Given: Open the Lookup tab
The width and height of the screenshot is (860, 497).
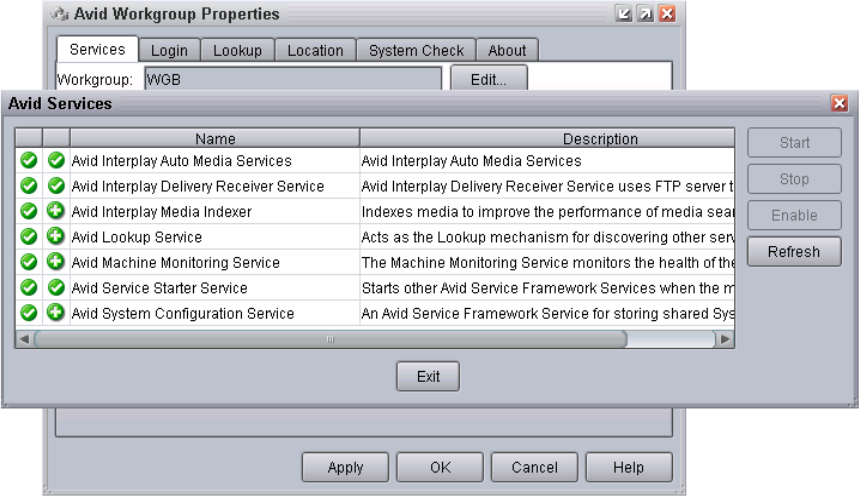Looking at the screenshot, I should pyautogui.click(x=237, y=50).
